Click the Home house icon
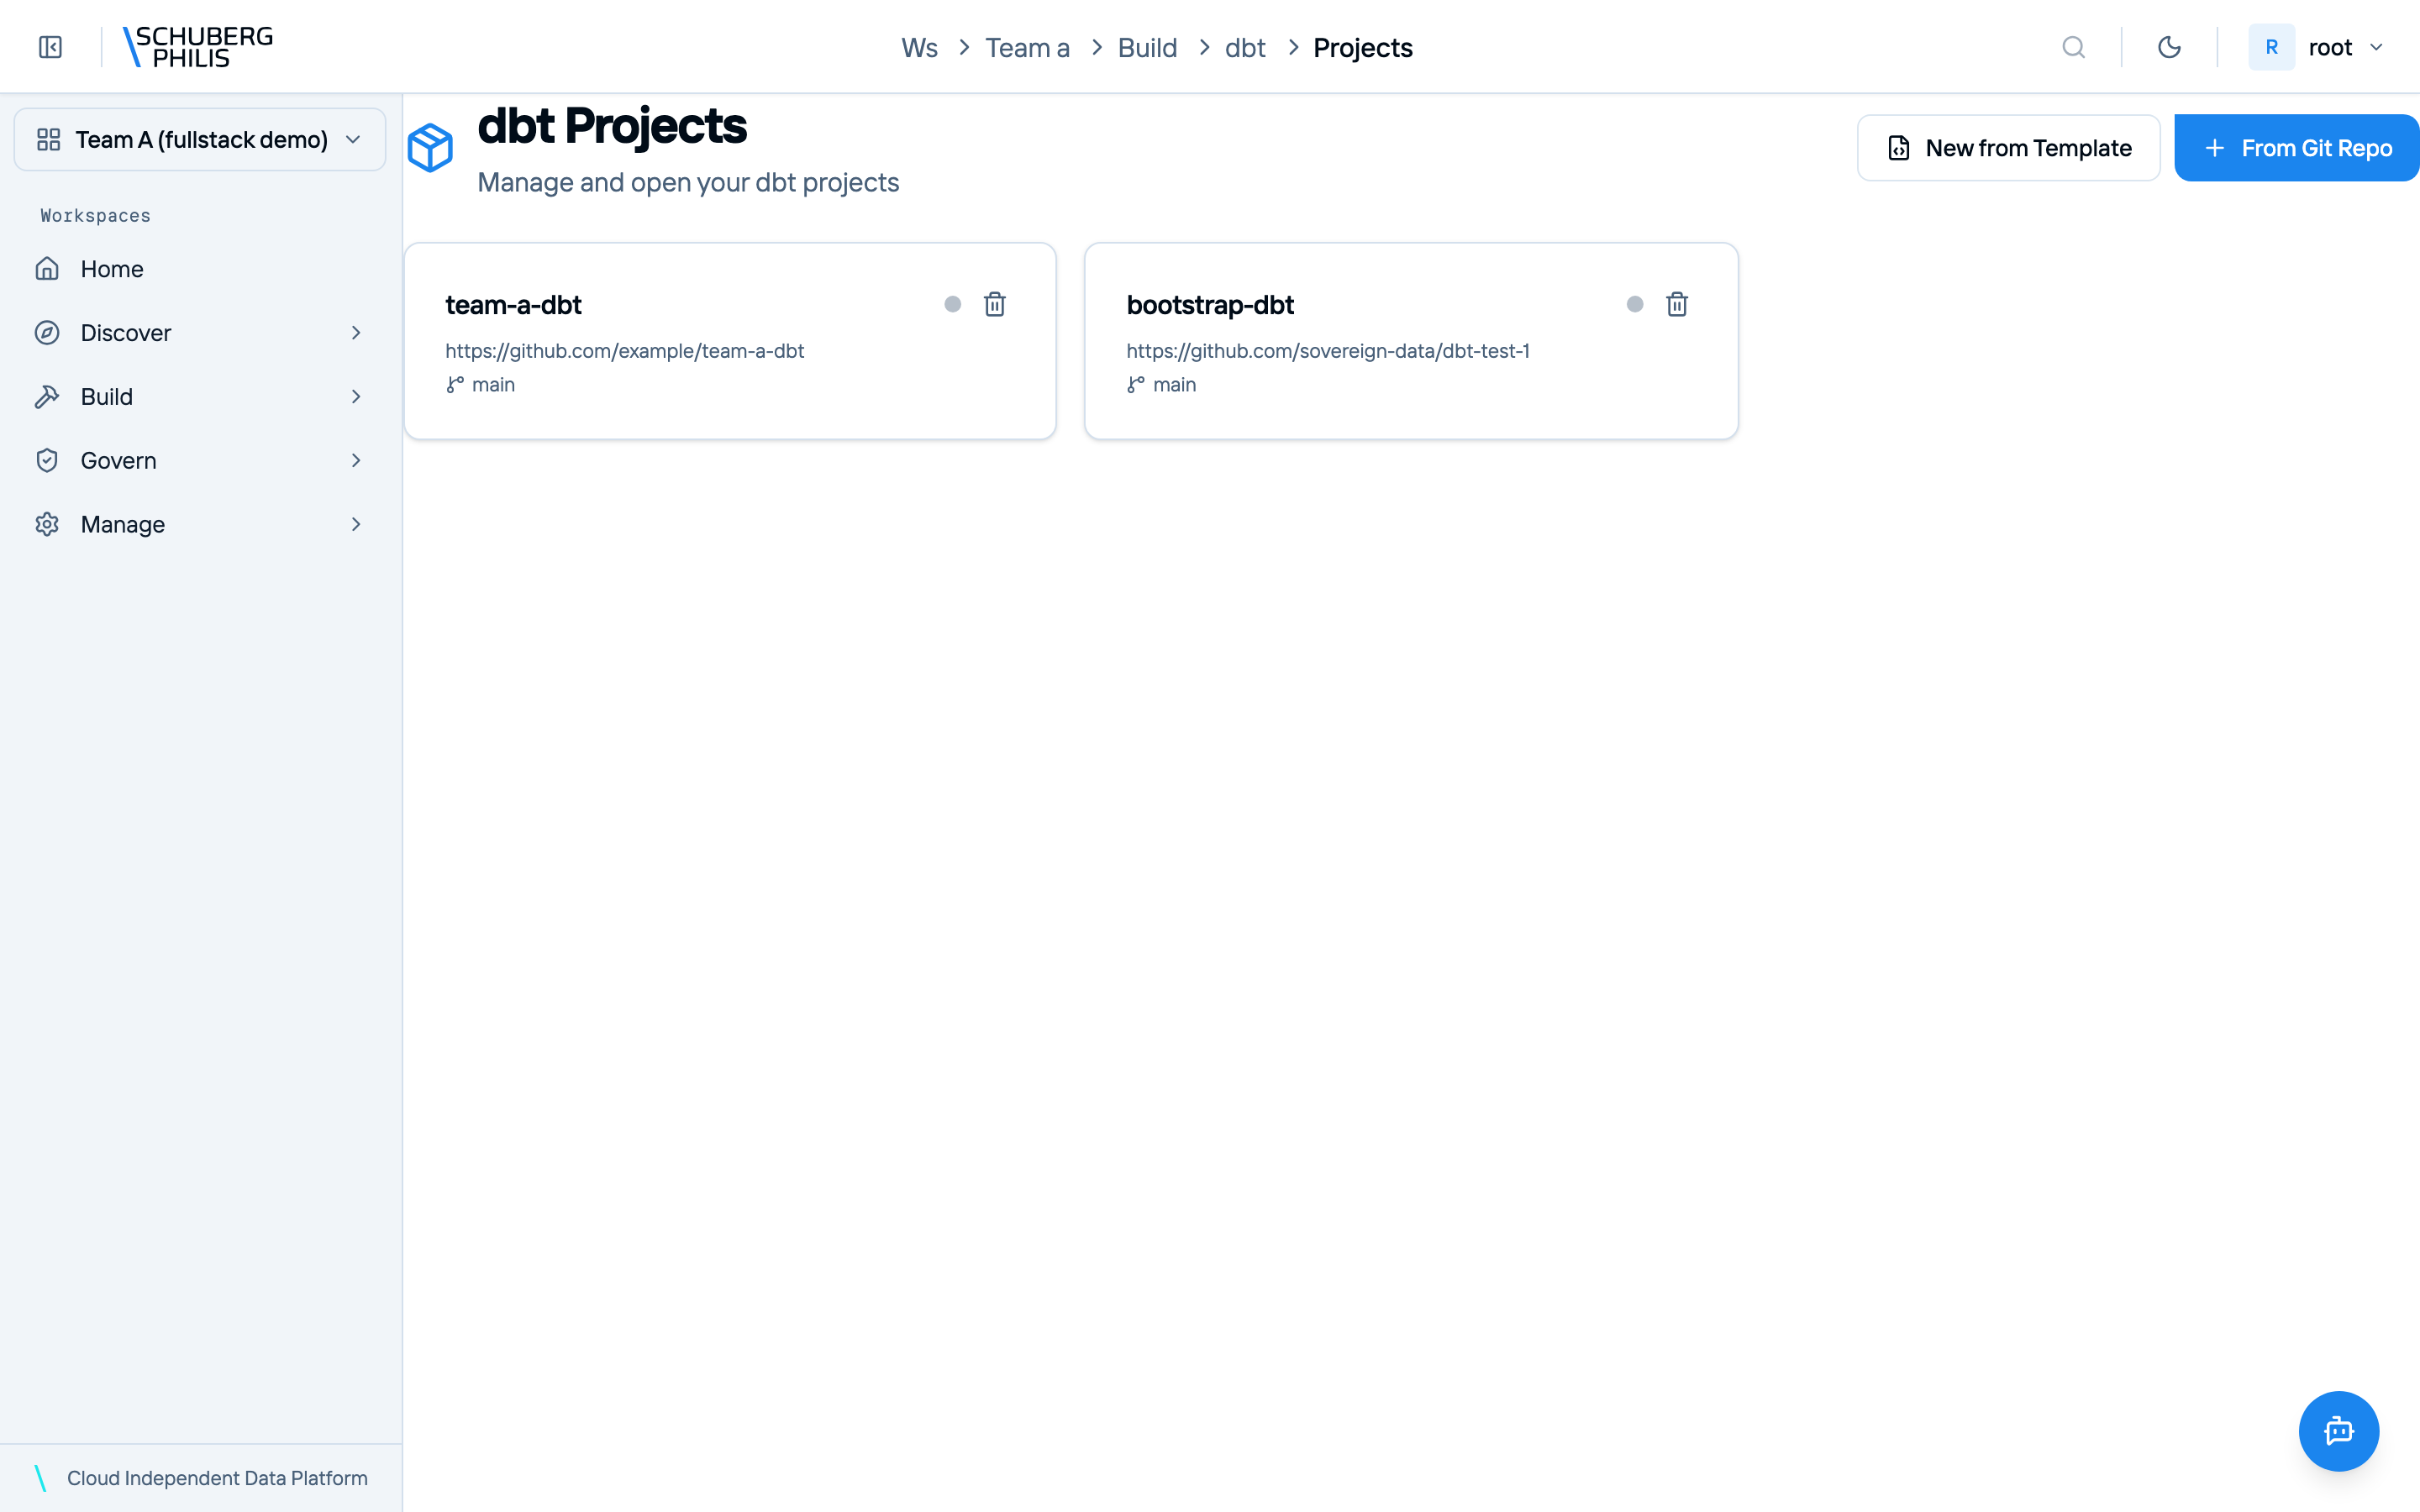 (47, 269)
